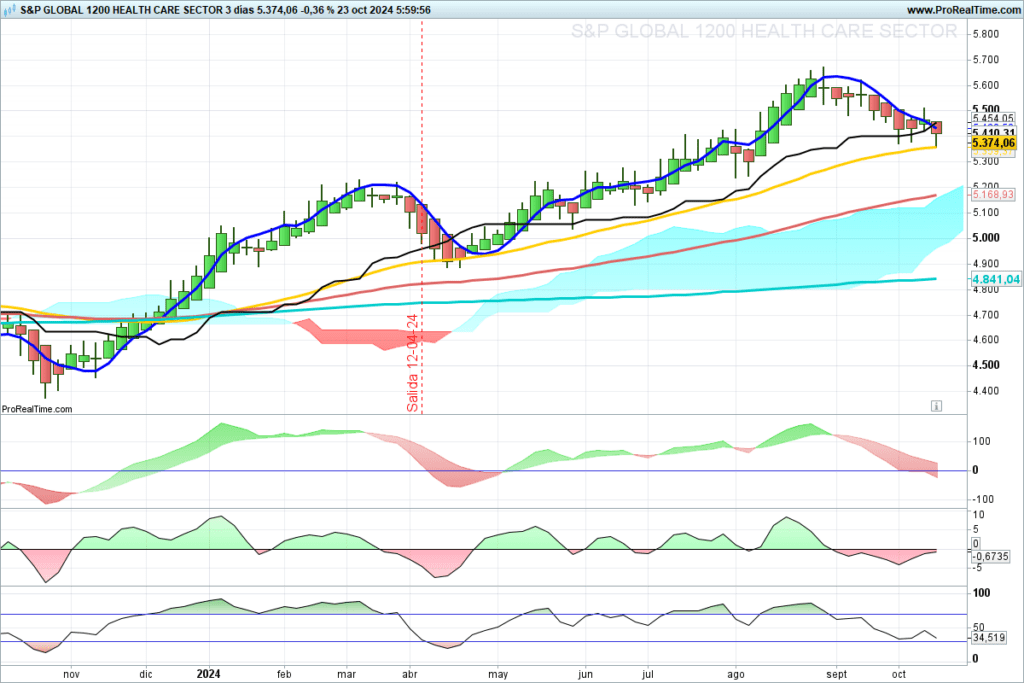The width and height of the screenshot is (1024, 683).
Task: Click the 'nov' month label on time axis
Action: [x=71, y=674]
